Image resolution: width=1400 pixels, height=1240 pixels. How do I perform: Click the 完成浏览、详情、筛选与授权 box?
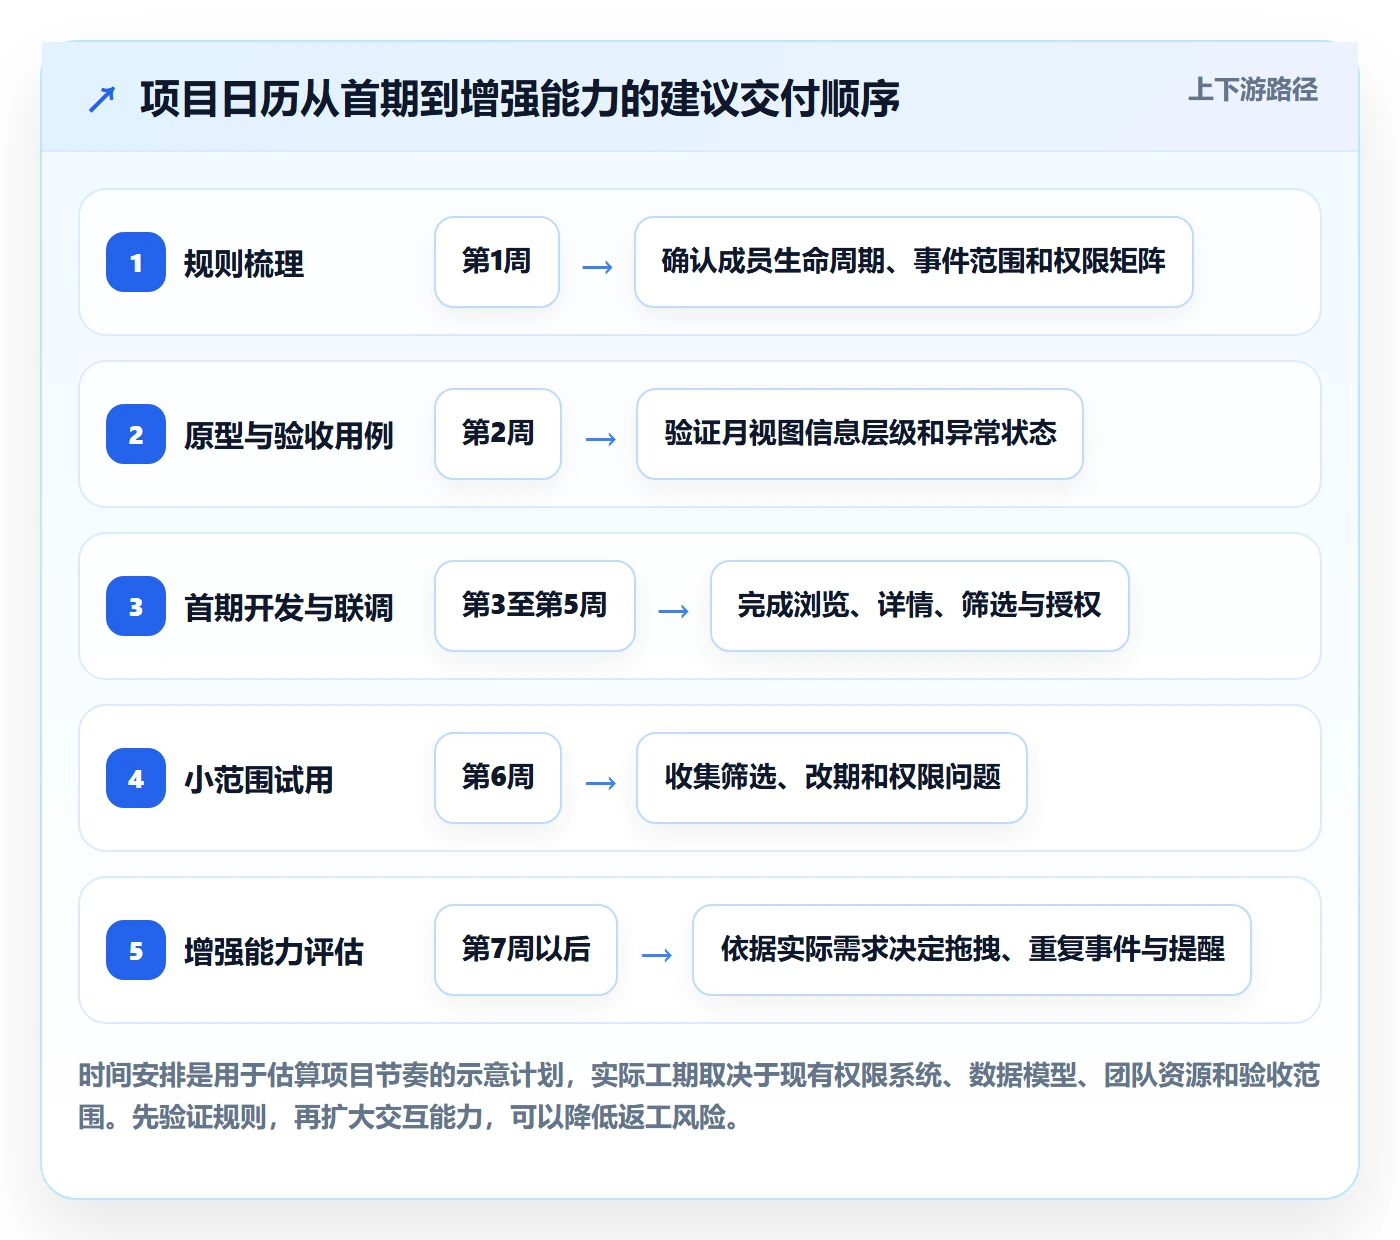point(920,606)
